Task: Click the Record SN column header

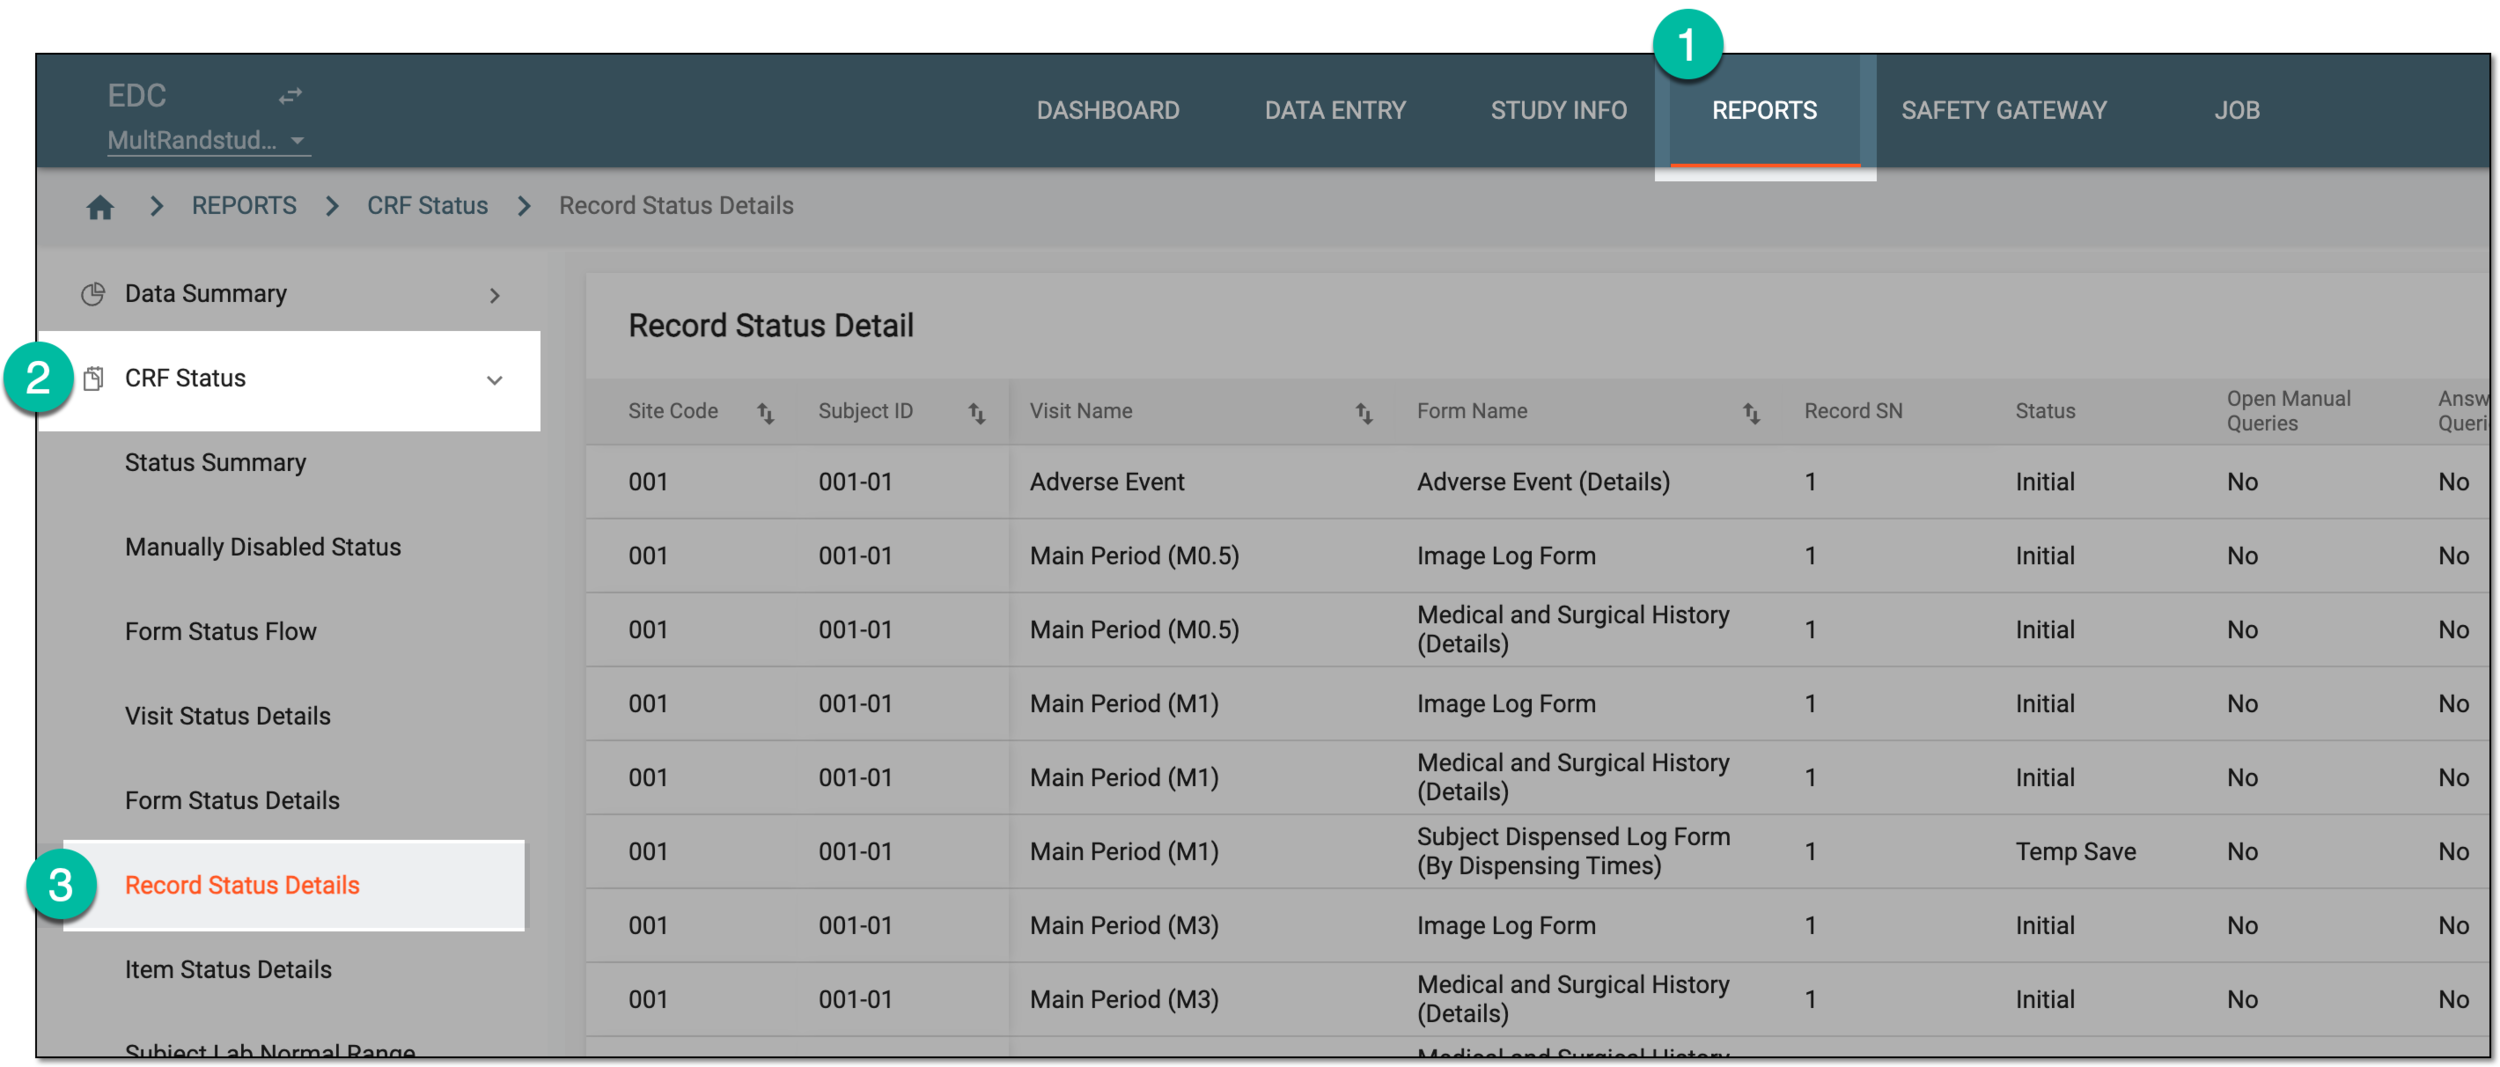Action: click(x=1853, y=411)
